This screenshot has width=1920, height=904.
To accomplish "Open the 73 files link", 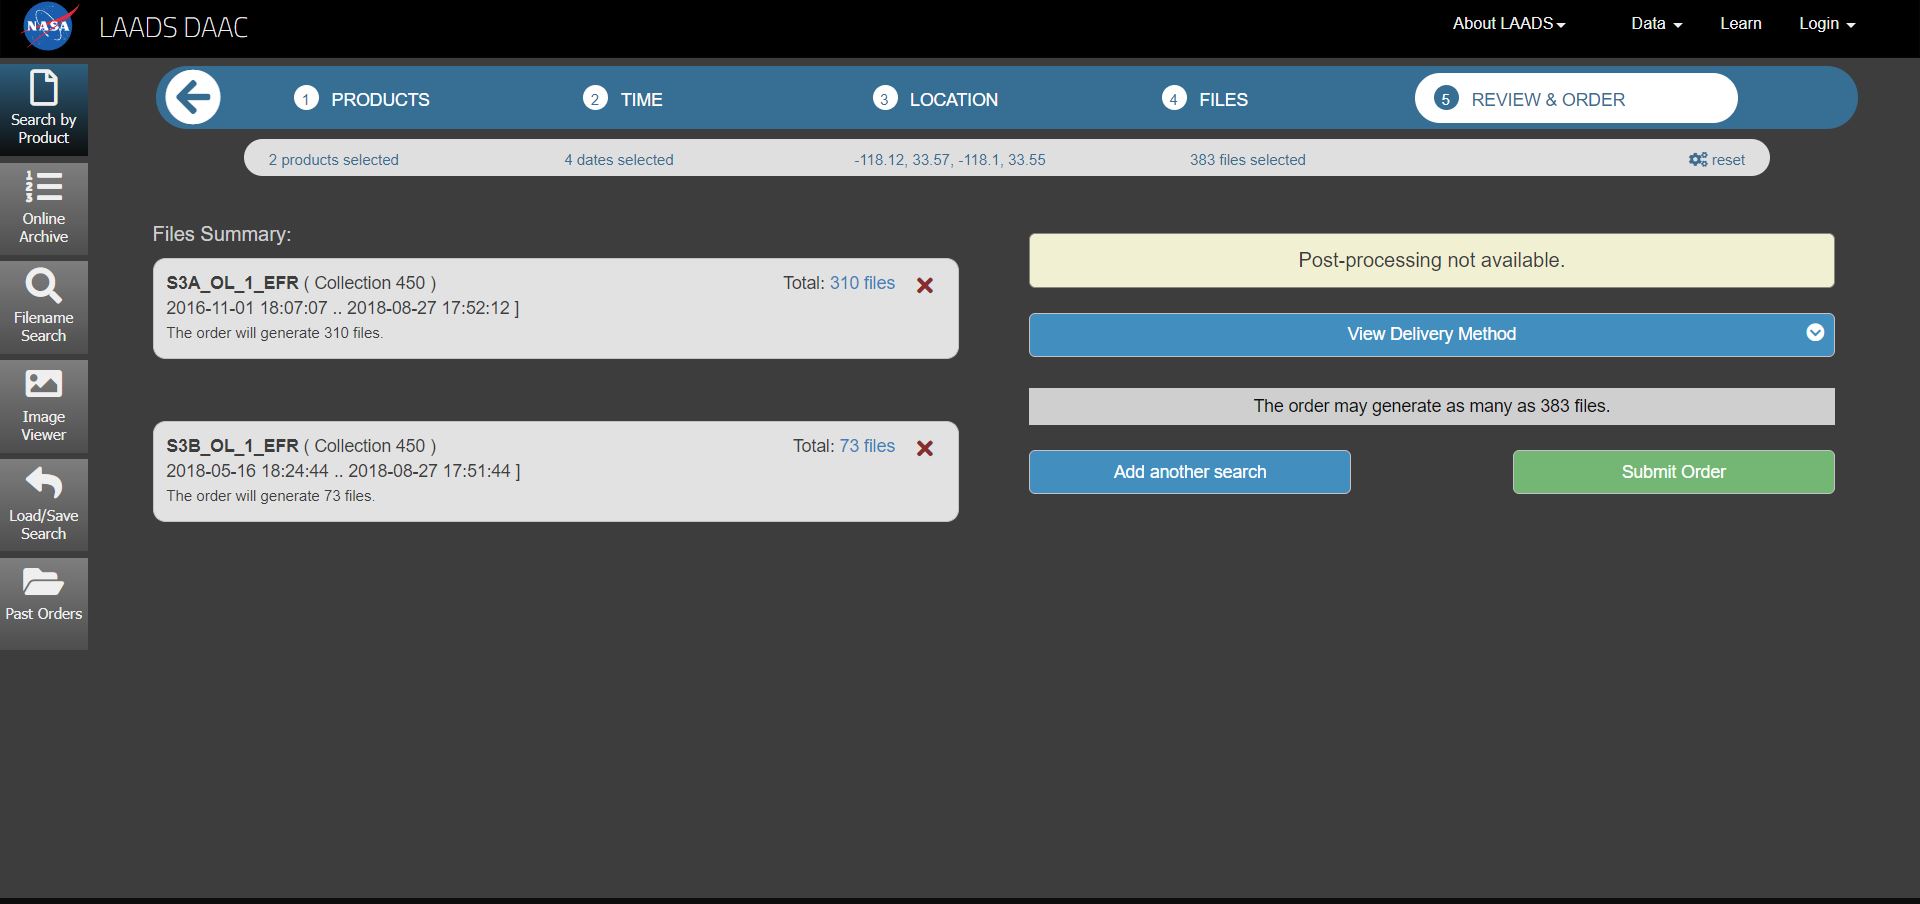I will pos(867,446).
